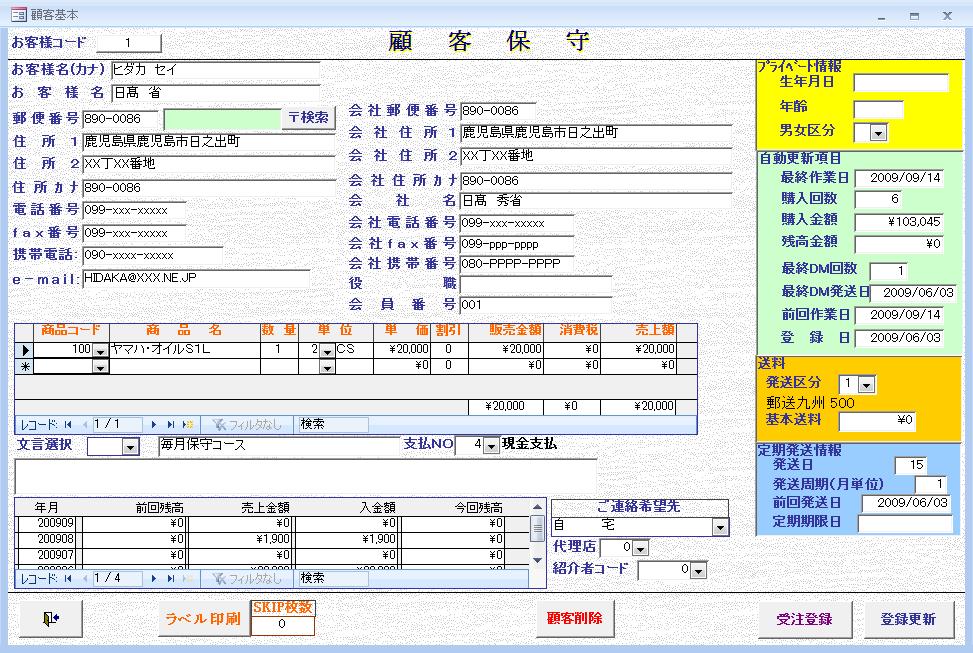Viewport: 973px width, 653px height.
Task: Go to first record in product subform
Action: (69, 424)
